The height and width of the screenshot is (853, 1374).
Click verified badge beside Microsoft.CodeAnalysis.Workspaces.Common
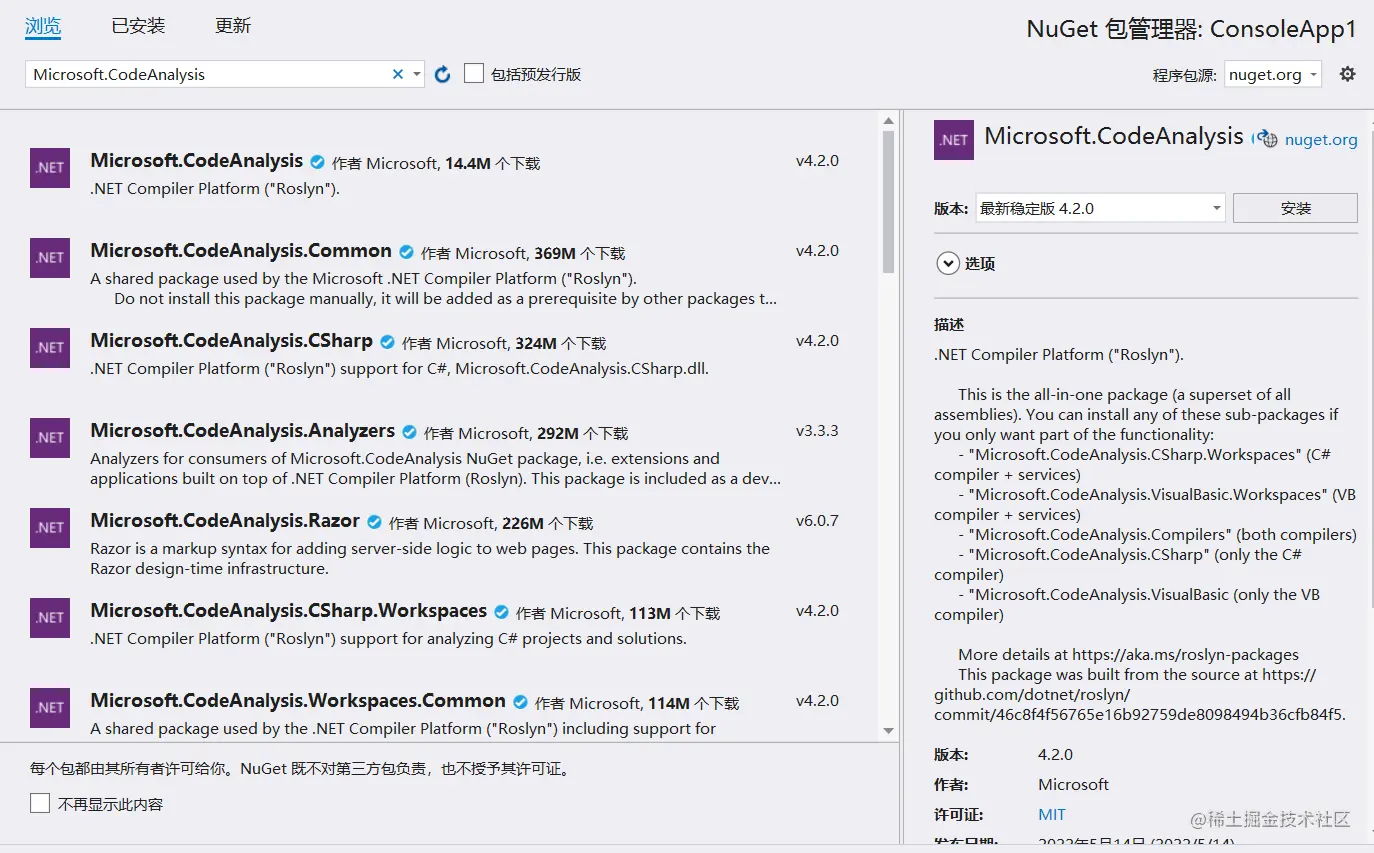(x=520, y=702)
